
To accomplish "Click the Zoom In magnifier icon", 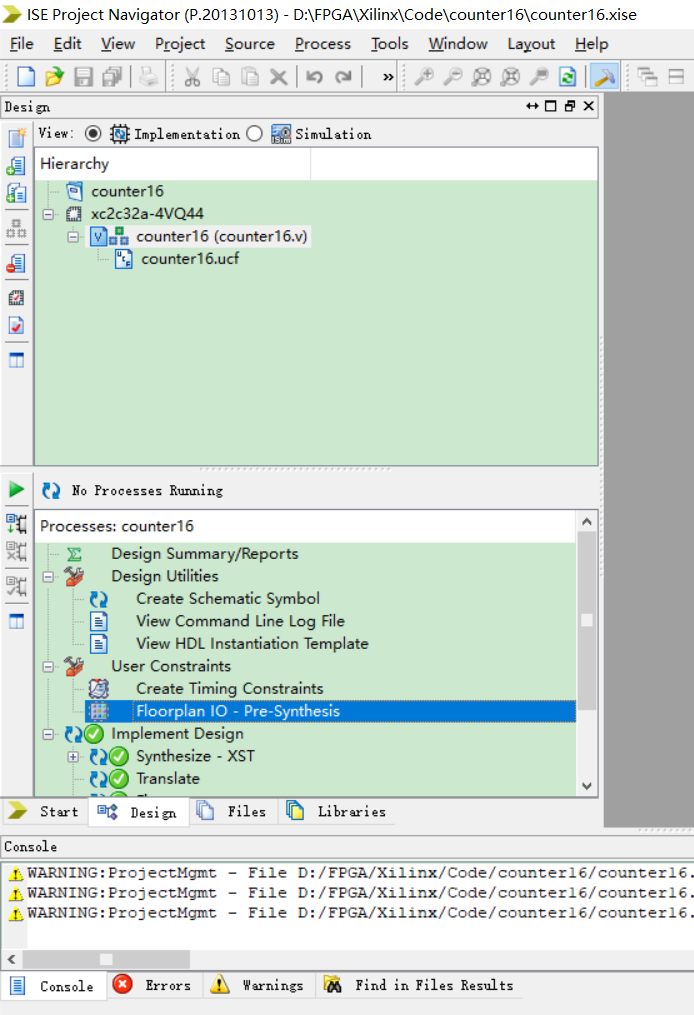I will click(x=424, y=76).
